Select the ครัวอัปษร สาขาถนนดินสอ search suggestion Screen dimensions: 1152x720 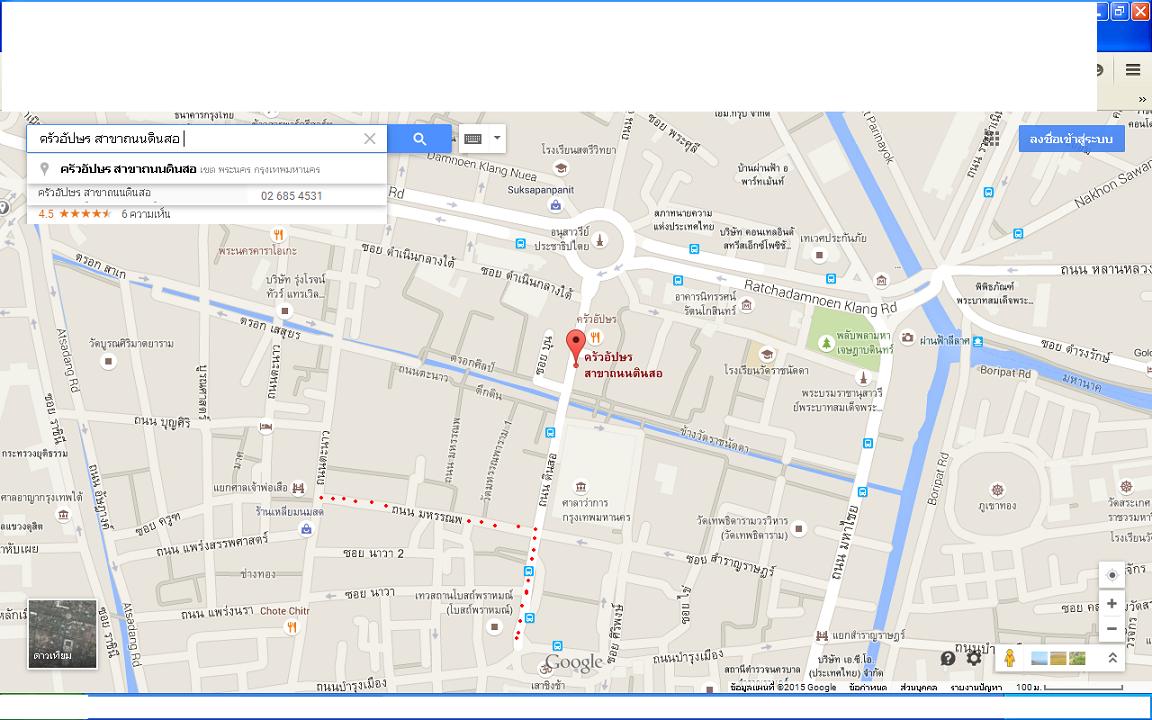pyautogui.click(x=206, y=169)
